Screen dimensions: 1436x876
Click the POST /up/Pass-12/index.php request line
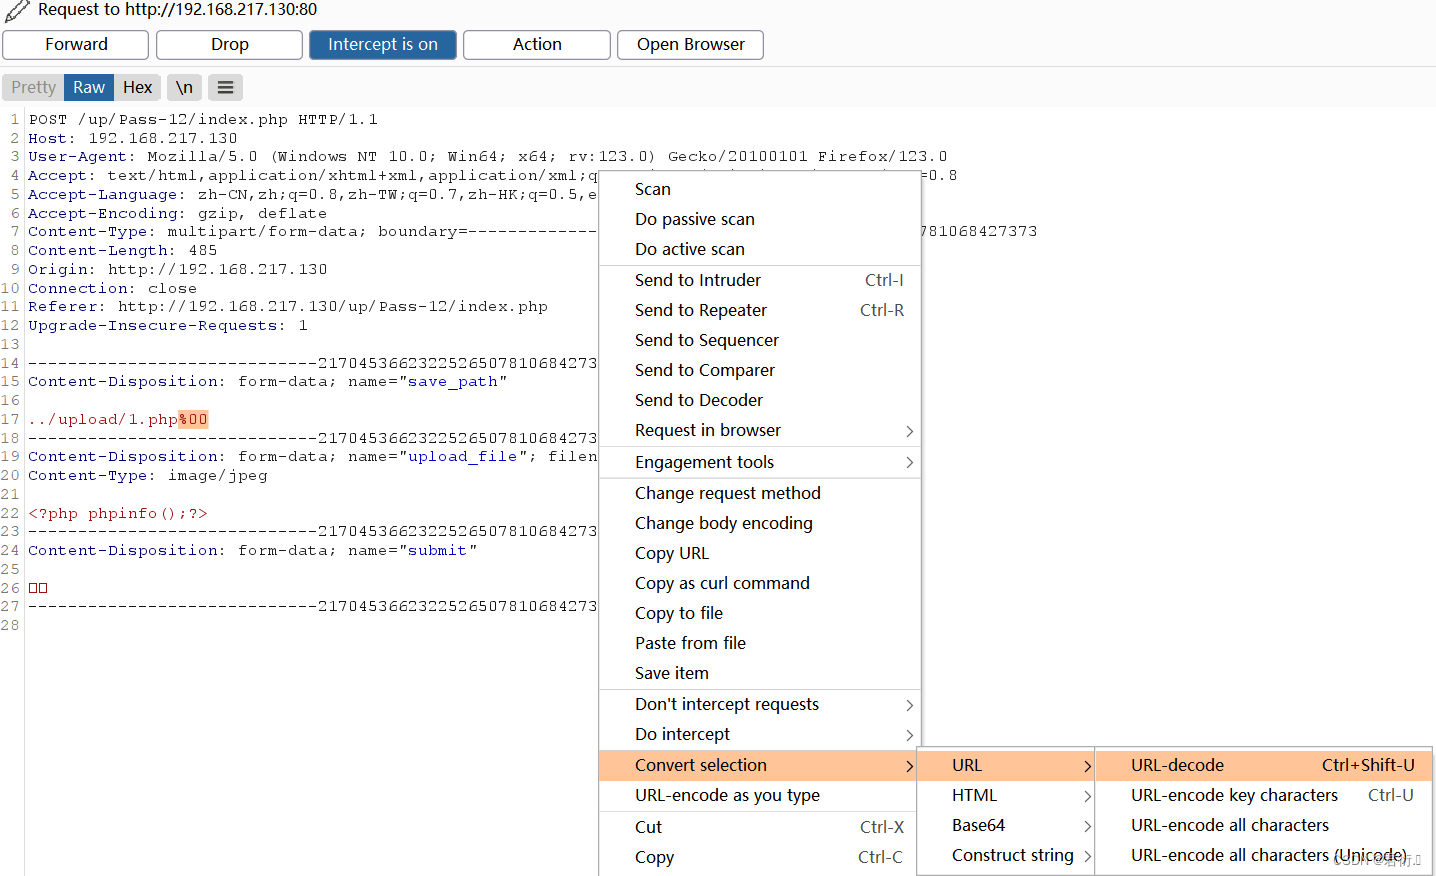[203, 119]
